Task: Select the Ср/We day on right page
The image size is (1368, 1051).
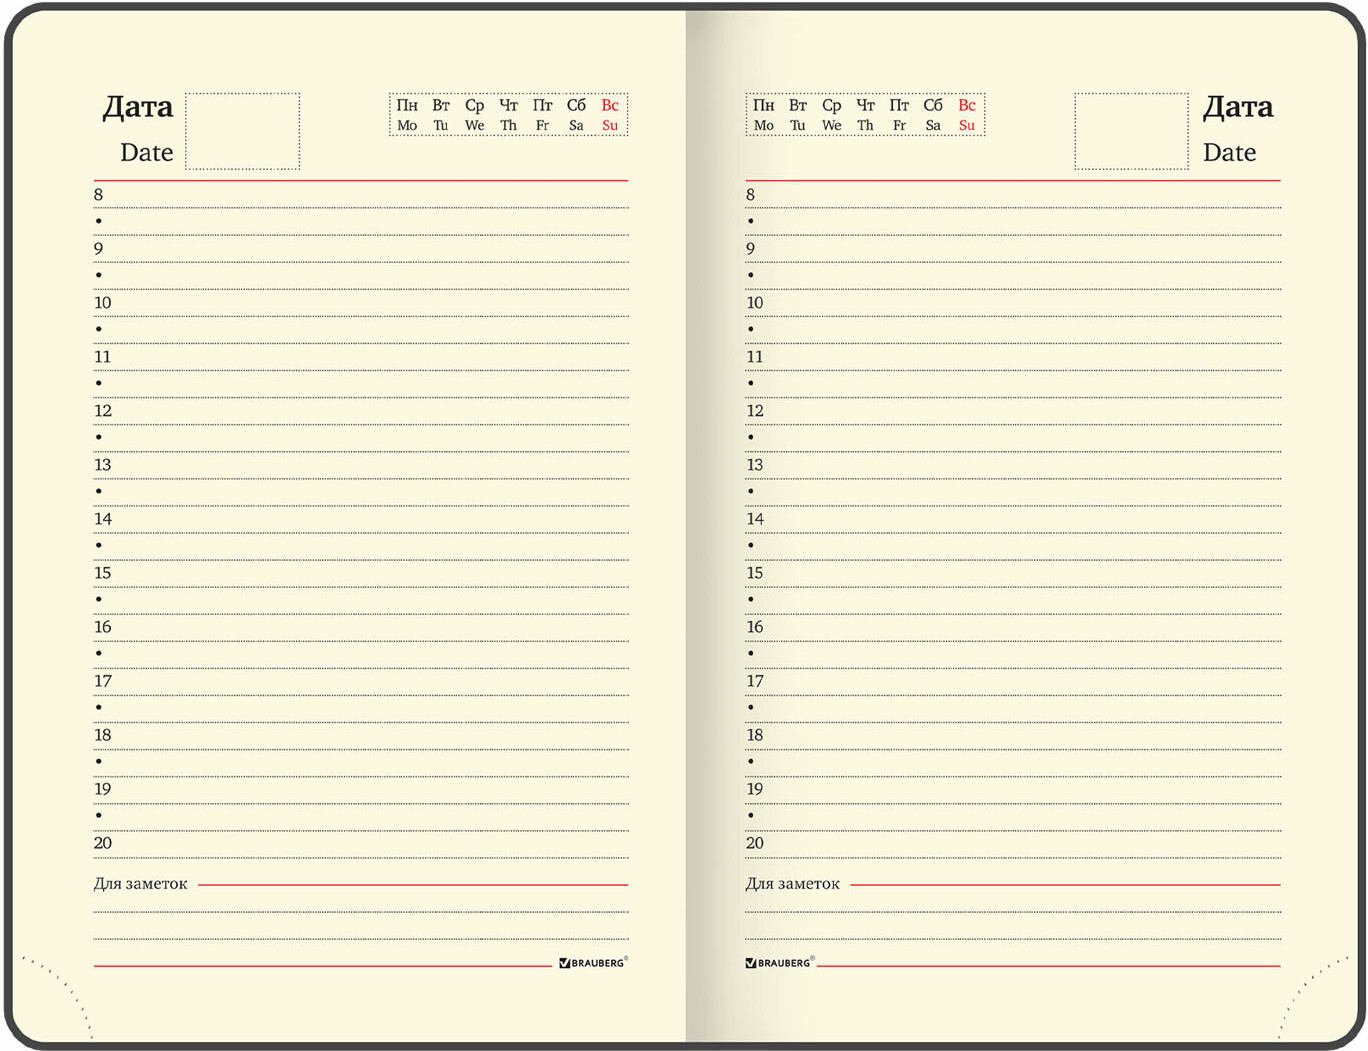Action: 831,115
